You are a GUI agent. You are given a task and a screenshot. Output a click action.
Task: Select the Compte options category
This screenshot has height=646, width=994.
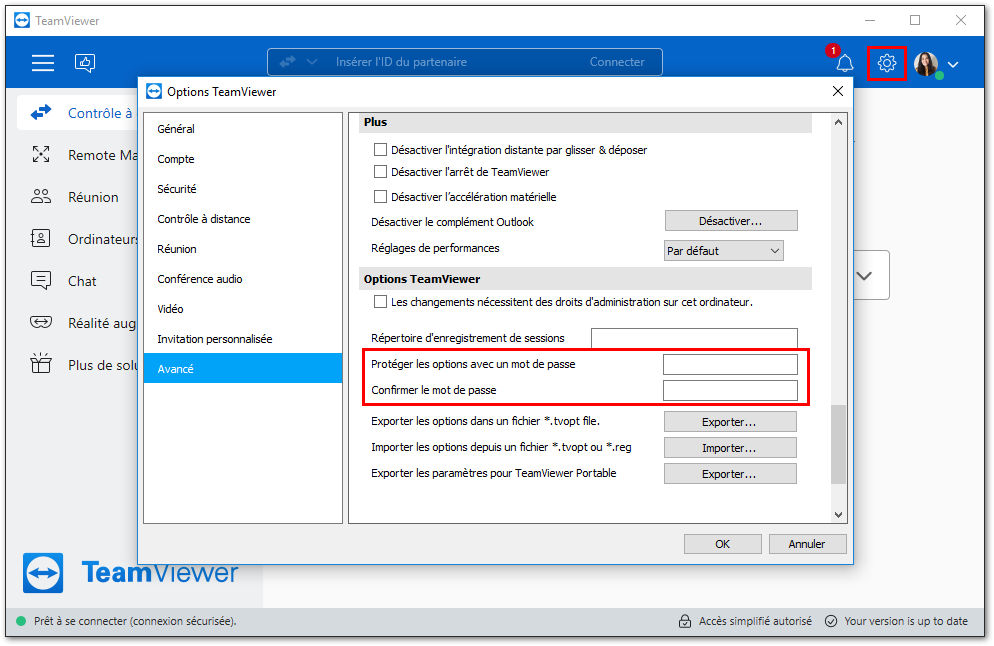(243, 159)
